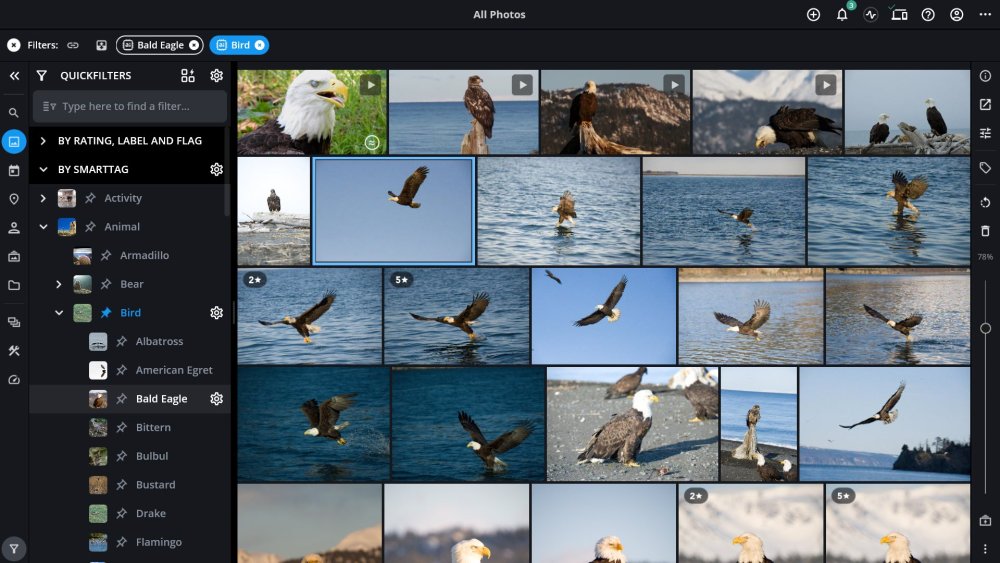
Task: Focus the 'Type here to find a filter' field
Action: [x=130, y=106]
